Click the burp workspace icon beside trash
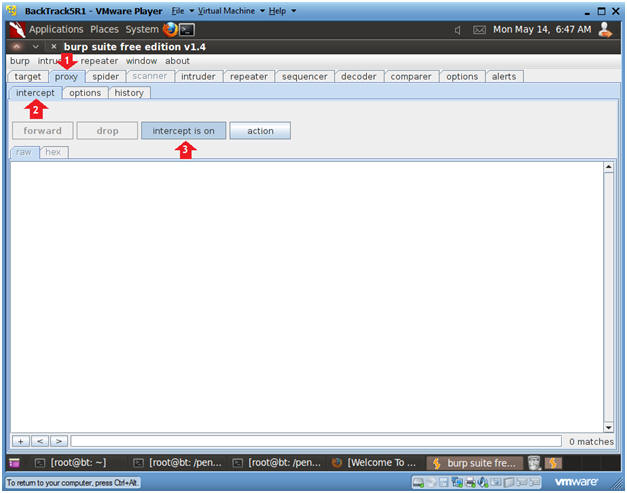This screenshot has height=493, width=627. point(553,463)
